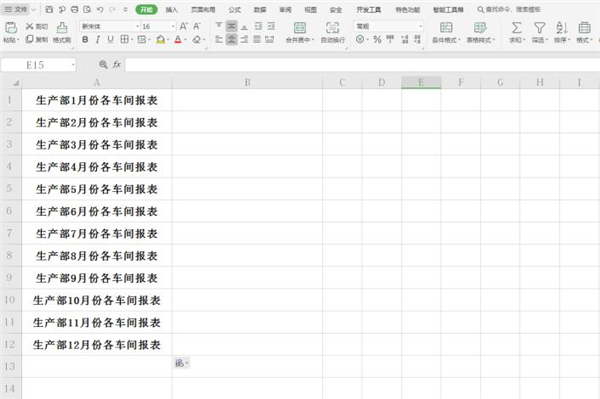Open the Formulas ribbon tab

pos(234,10)
